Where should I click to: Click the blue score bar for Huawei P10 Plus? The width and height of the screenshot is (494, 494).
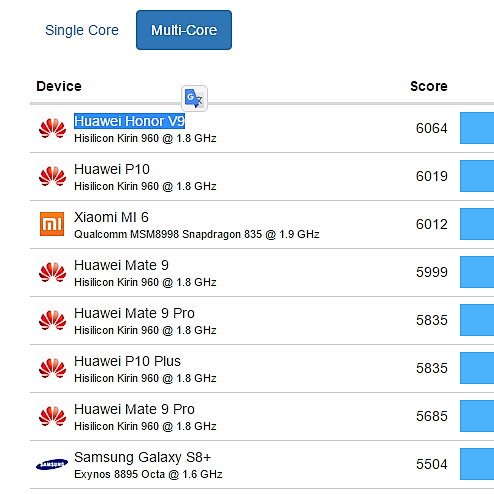(x=477, y=368)
